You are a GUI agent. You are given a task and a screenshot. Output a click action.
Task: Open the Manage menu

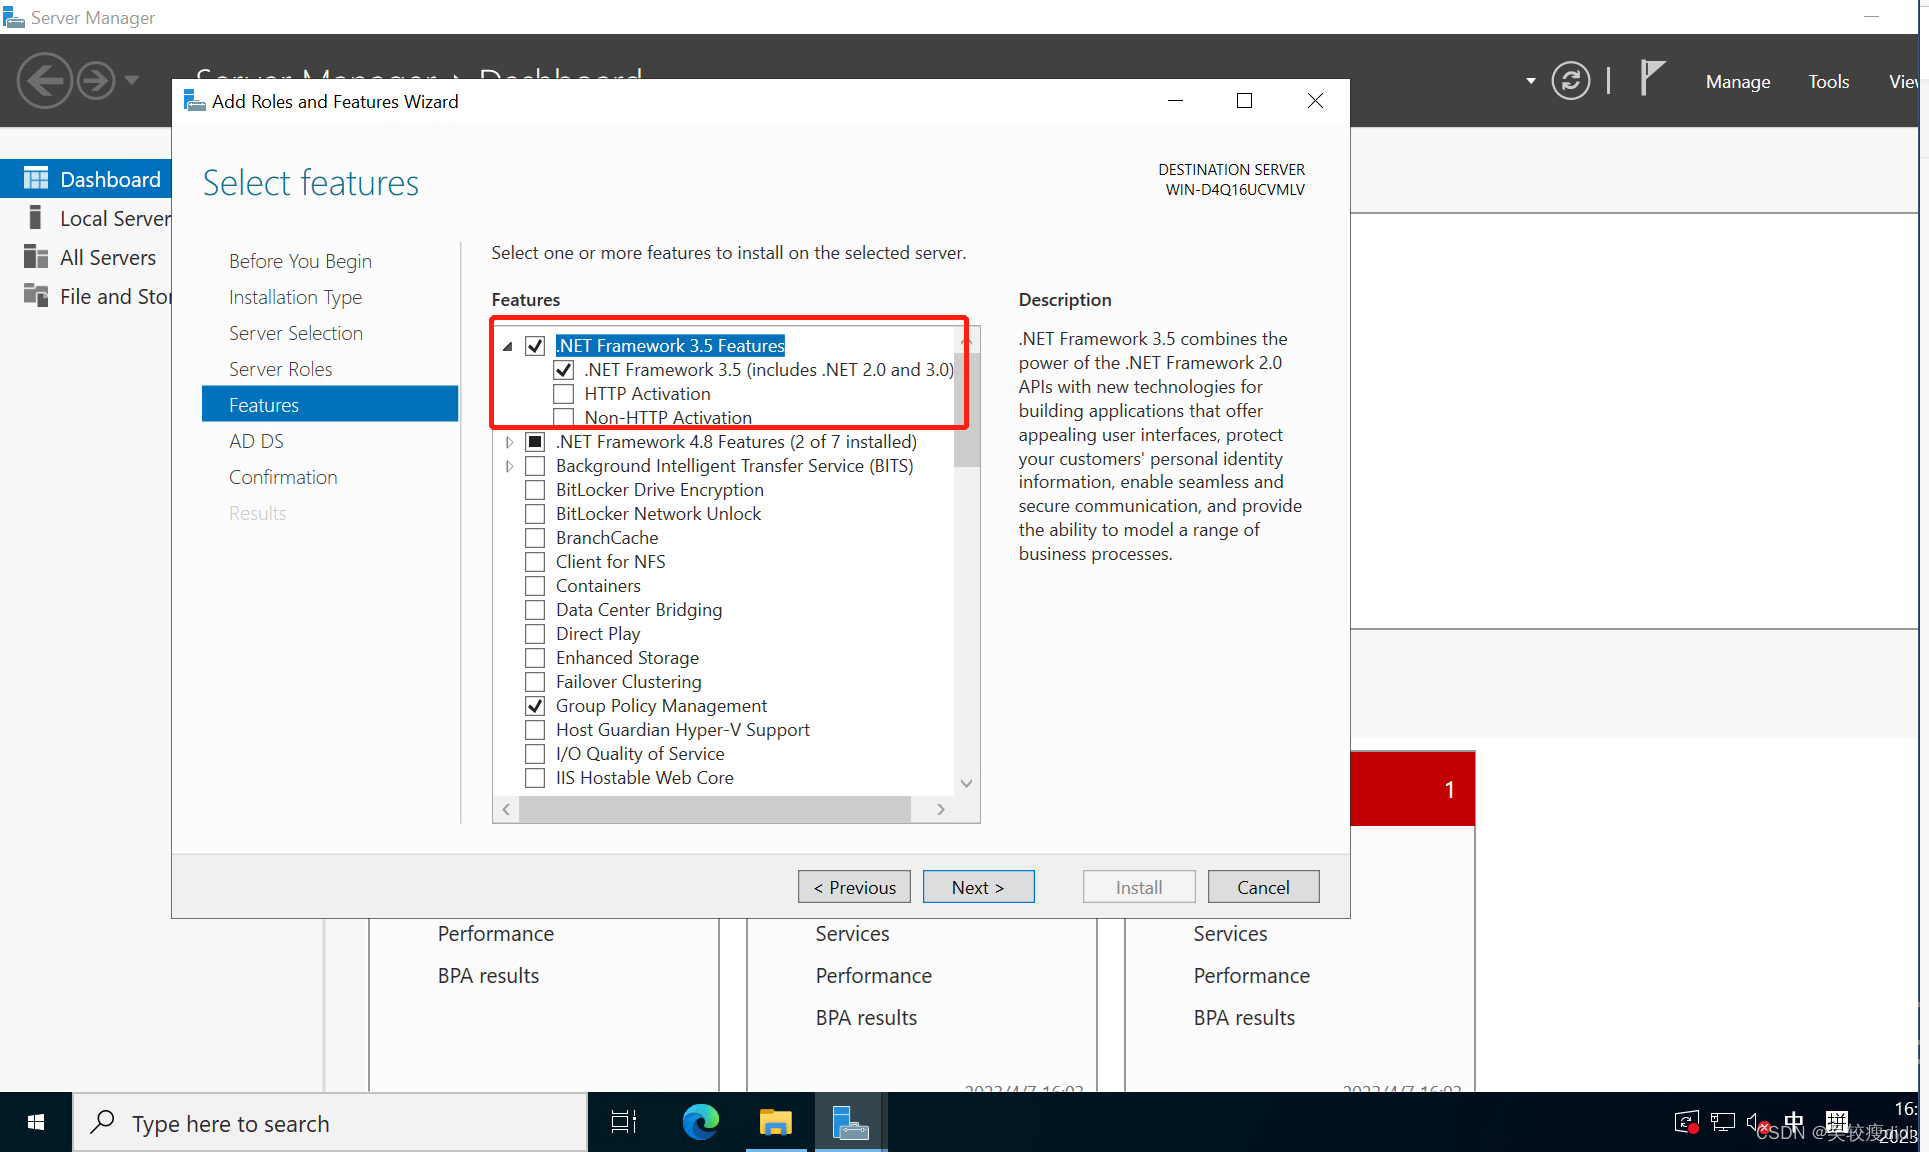click(x=1737, y=81)
